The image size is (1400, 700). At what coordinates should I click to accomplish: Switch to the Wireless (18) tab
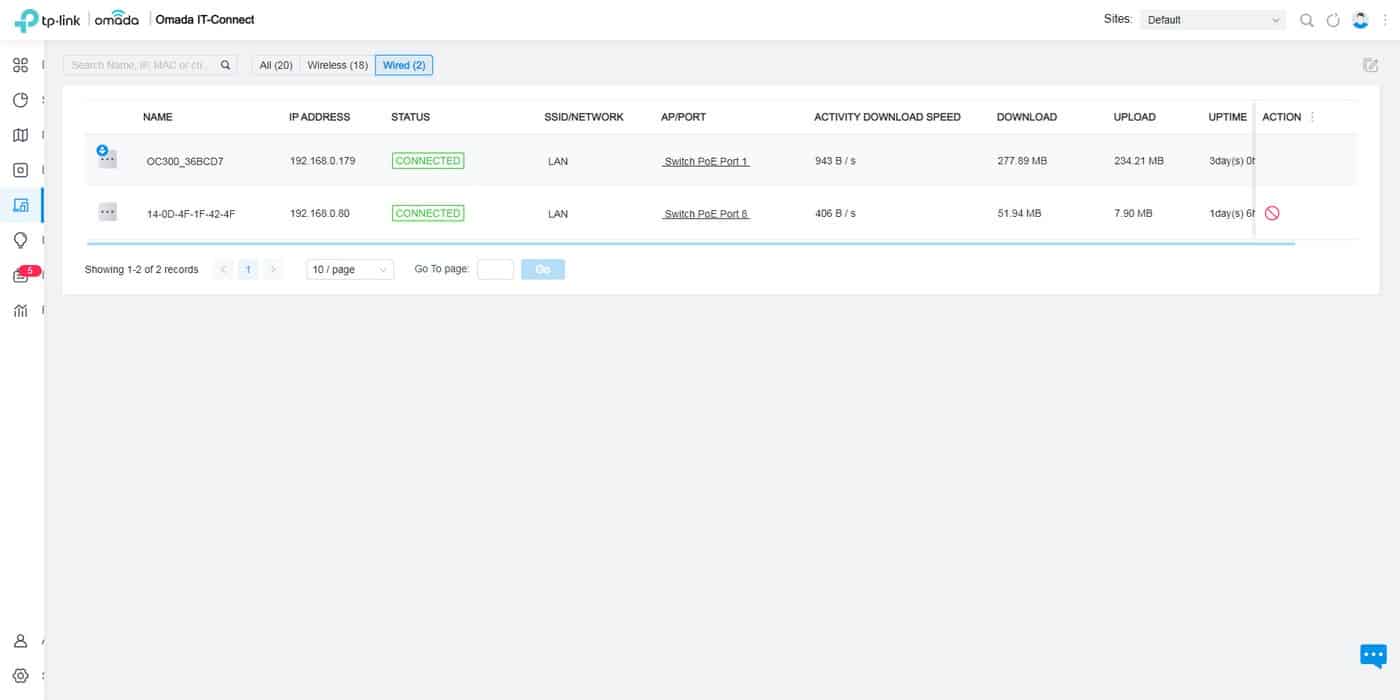337,65
